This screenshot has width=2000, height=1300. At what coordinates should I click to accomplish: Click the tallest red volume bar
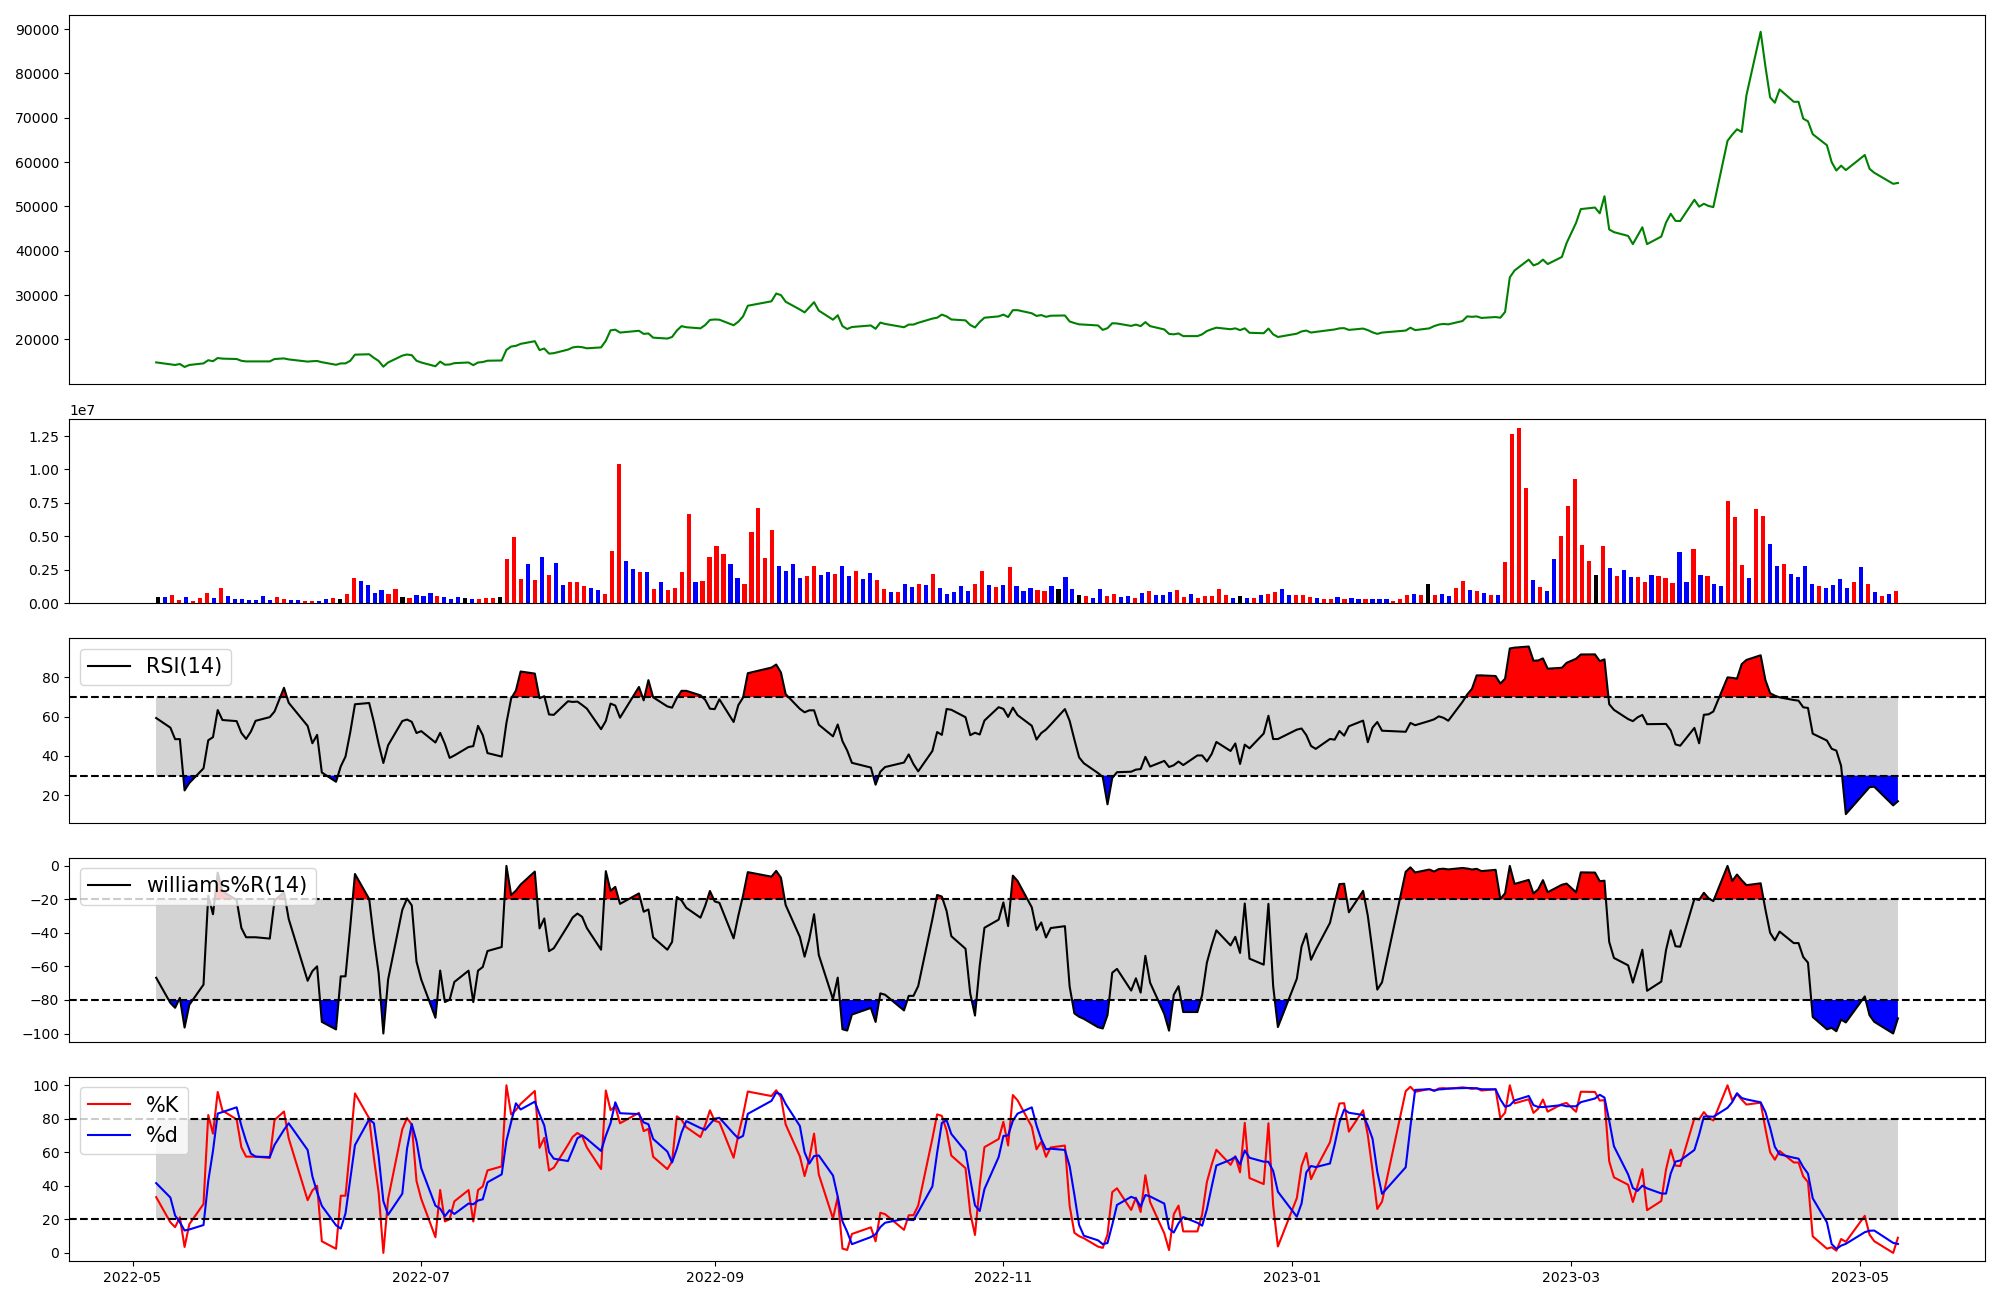coord(1519,515)
